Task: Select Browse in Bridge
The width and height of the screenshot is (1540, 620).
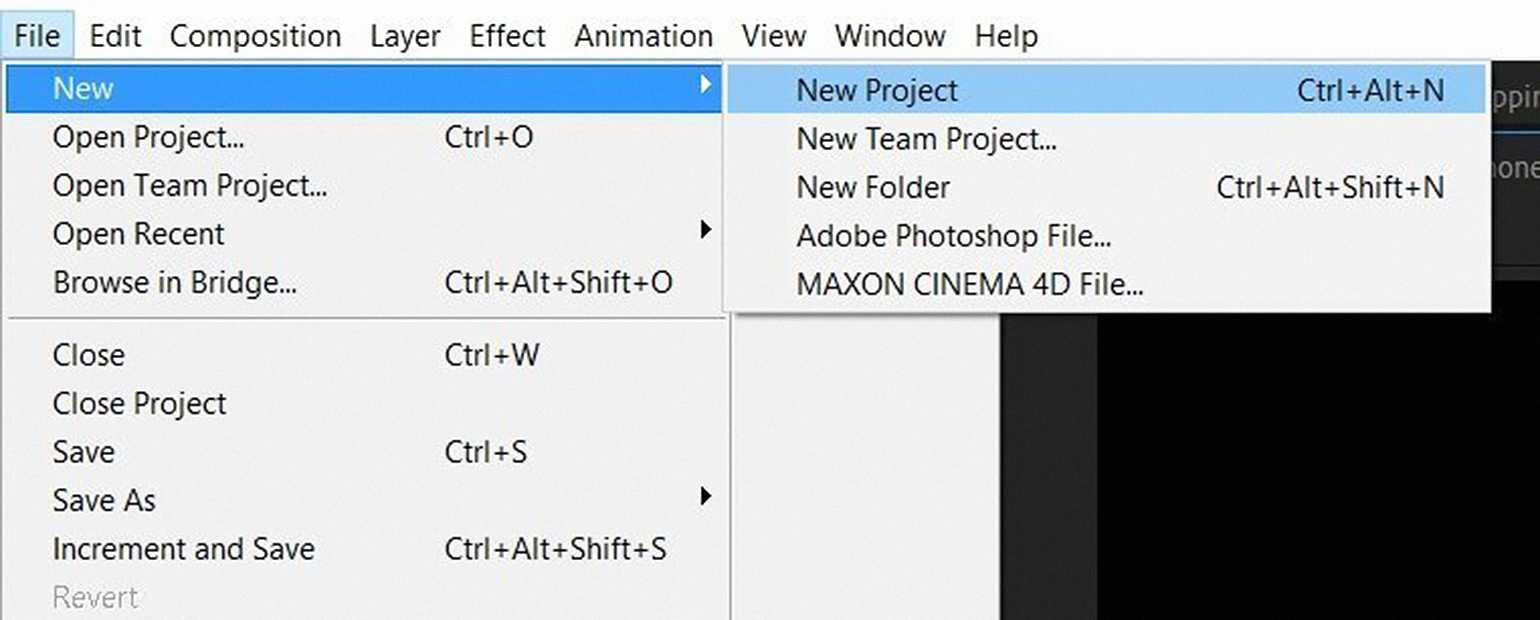Action: click(175, 283)
